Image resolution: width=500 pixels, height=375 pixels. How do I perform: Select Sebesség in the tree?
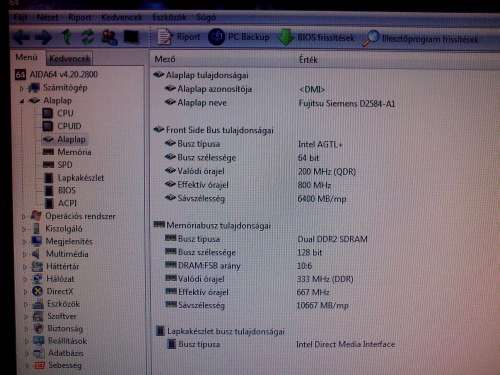coord(65,365)
